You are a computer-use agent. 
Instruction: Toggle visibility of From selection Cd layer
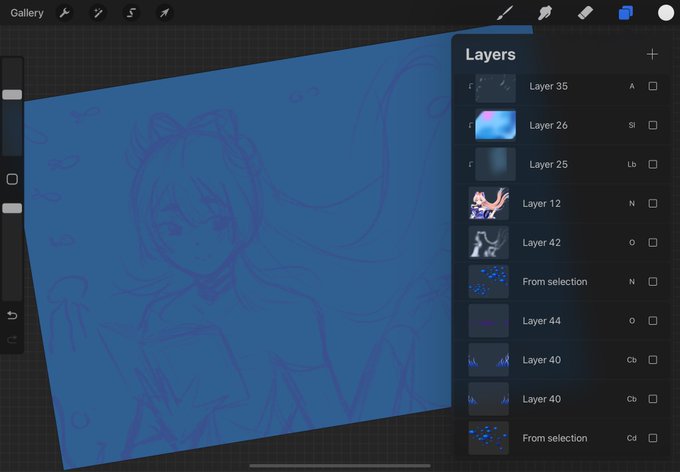[653, 438]
